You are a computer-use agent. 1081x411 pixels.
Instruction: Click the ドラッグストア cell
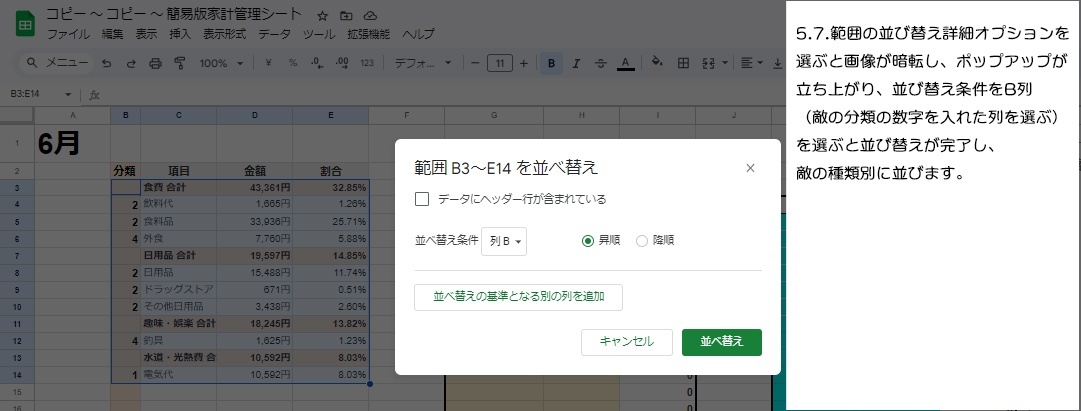[179, 289]
